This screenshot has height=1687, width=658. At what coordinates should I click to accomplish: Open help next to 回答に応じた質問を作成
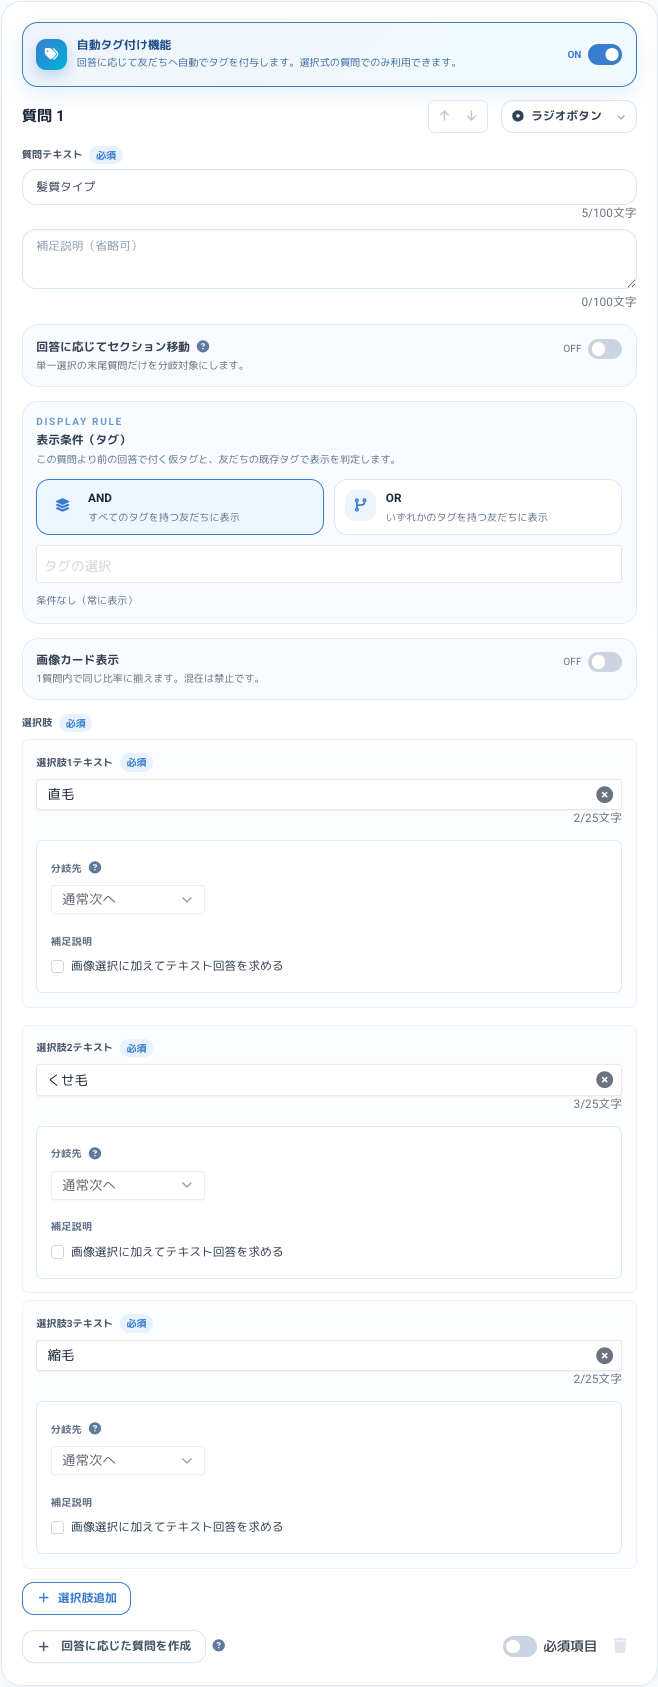219,1645
